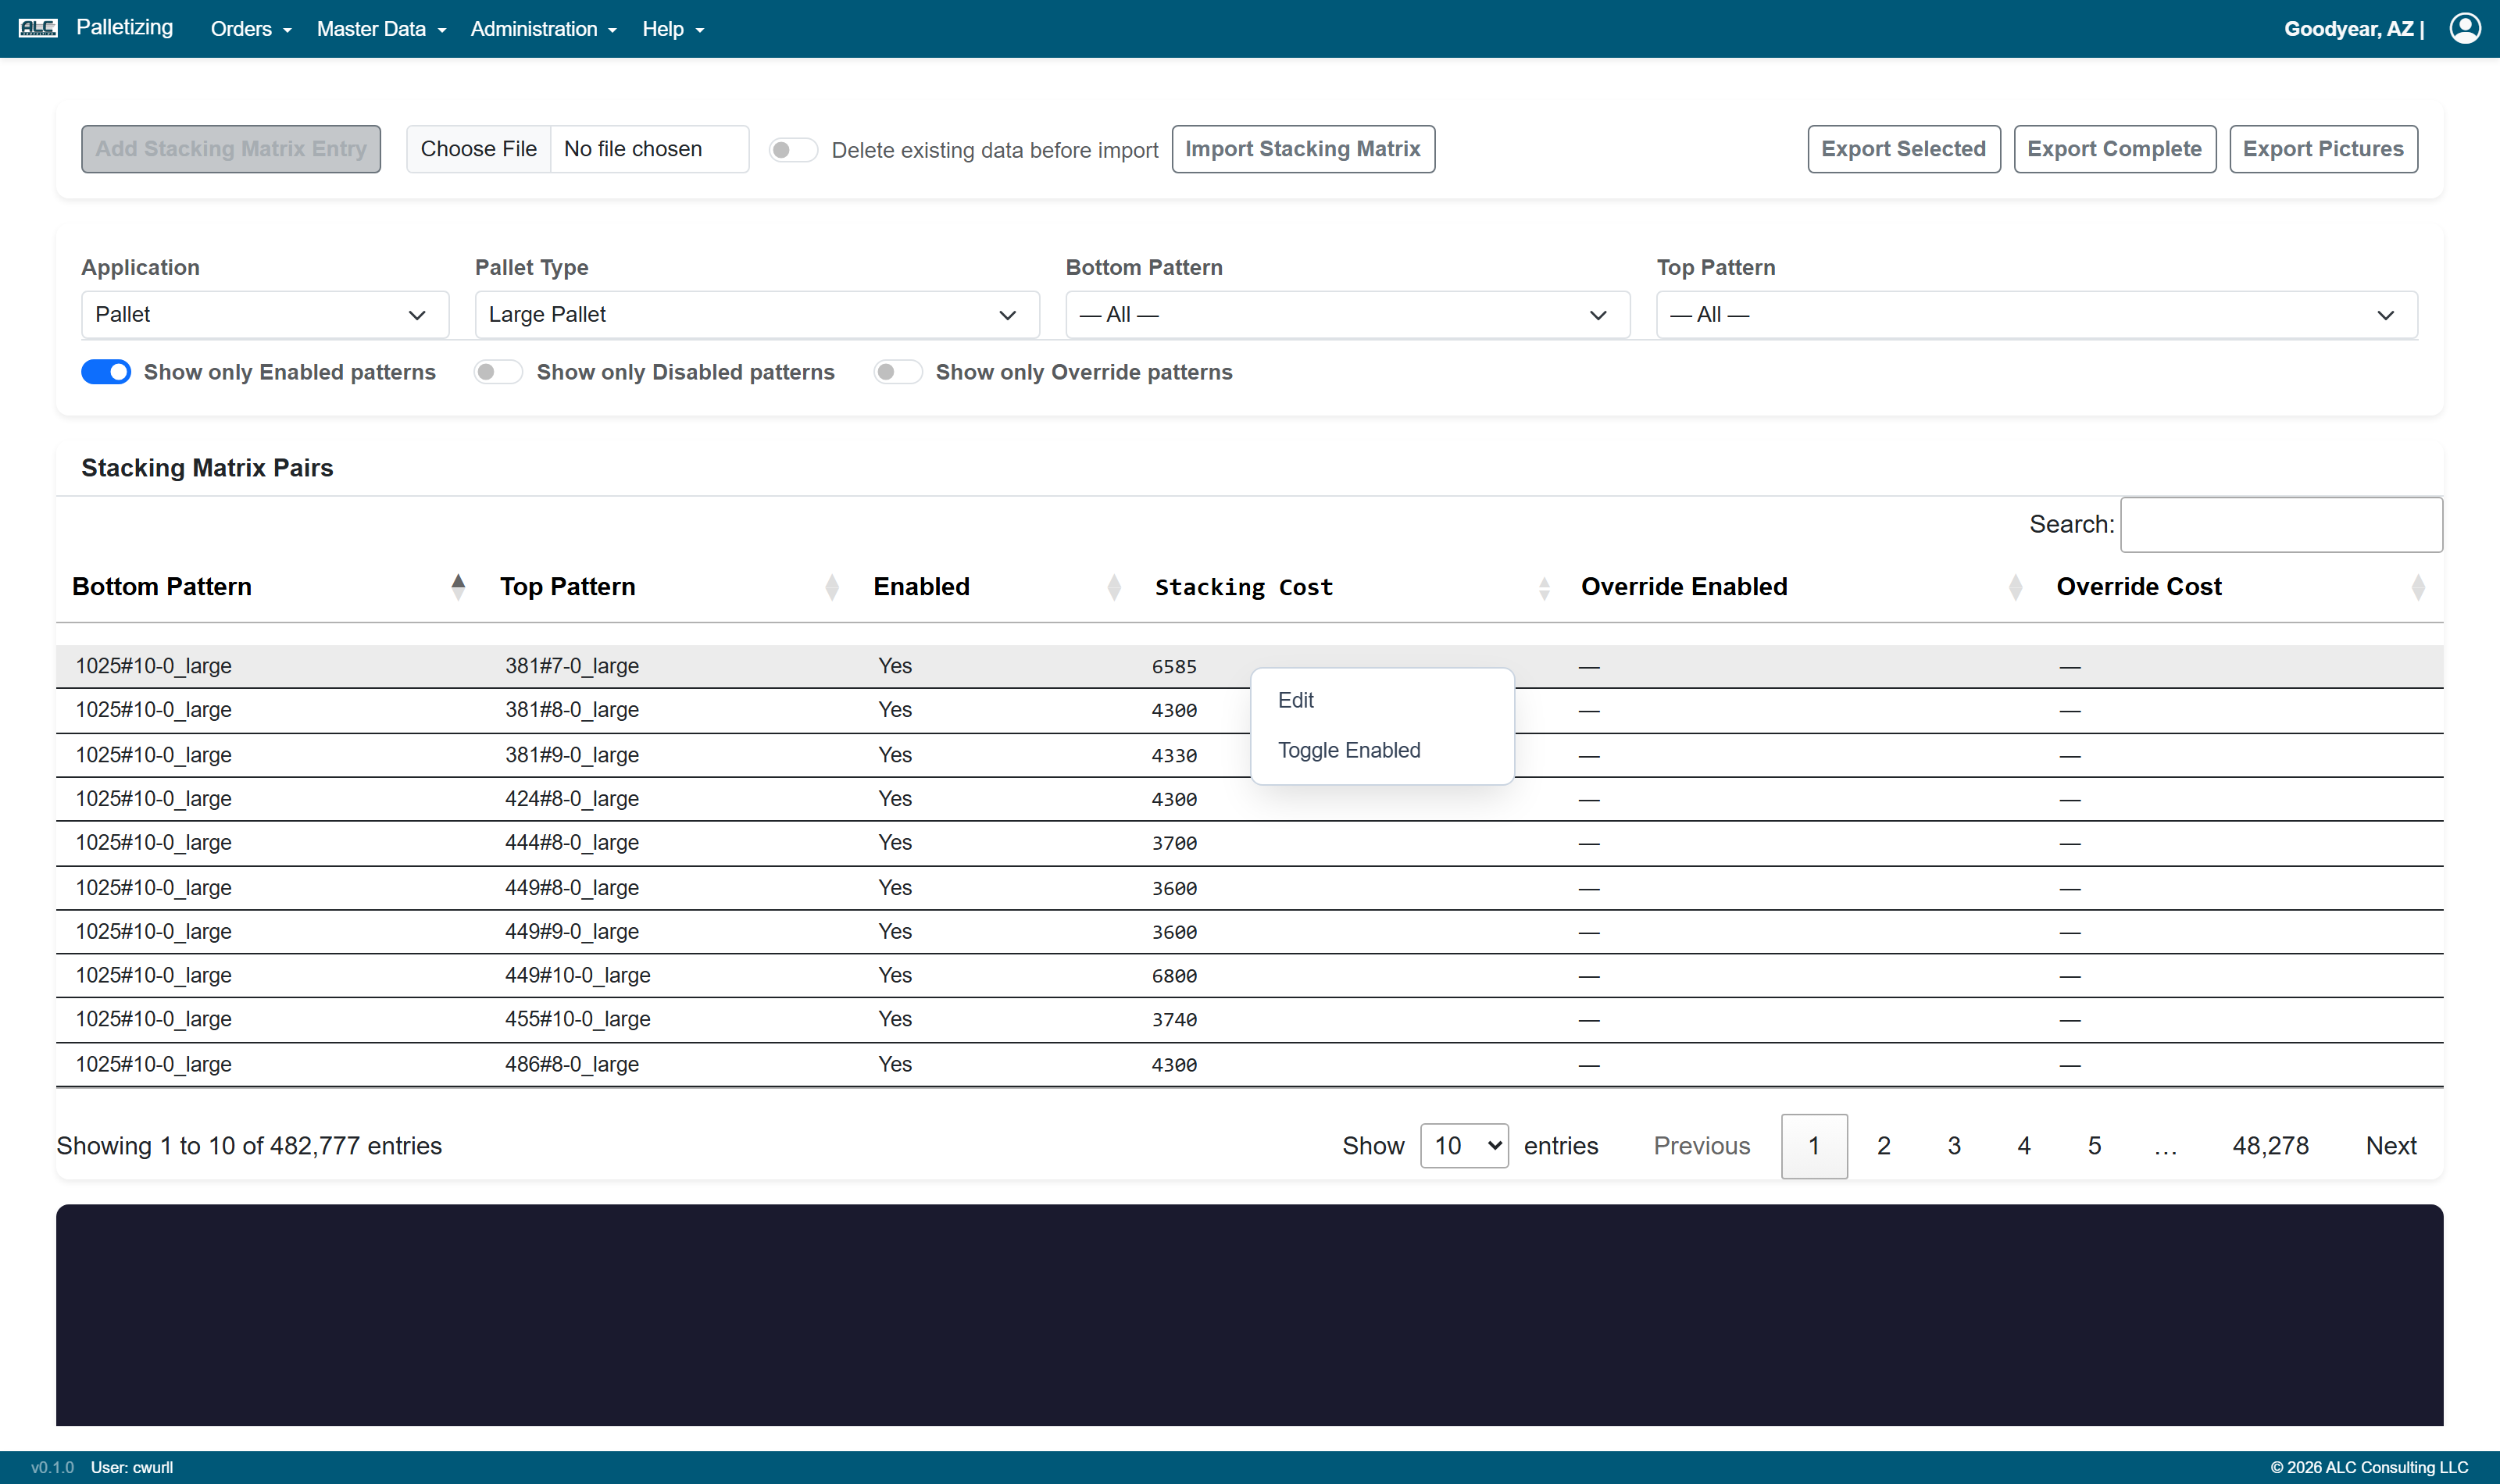Click stacking cost value 4330

point(1174,756)
